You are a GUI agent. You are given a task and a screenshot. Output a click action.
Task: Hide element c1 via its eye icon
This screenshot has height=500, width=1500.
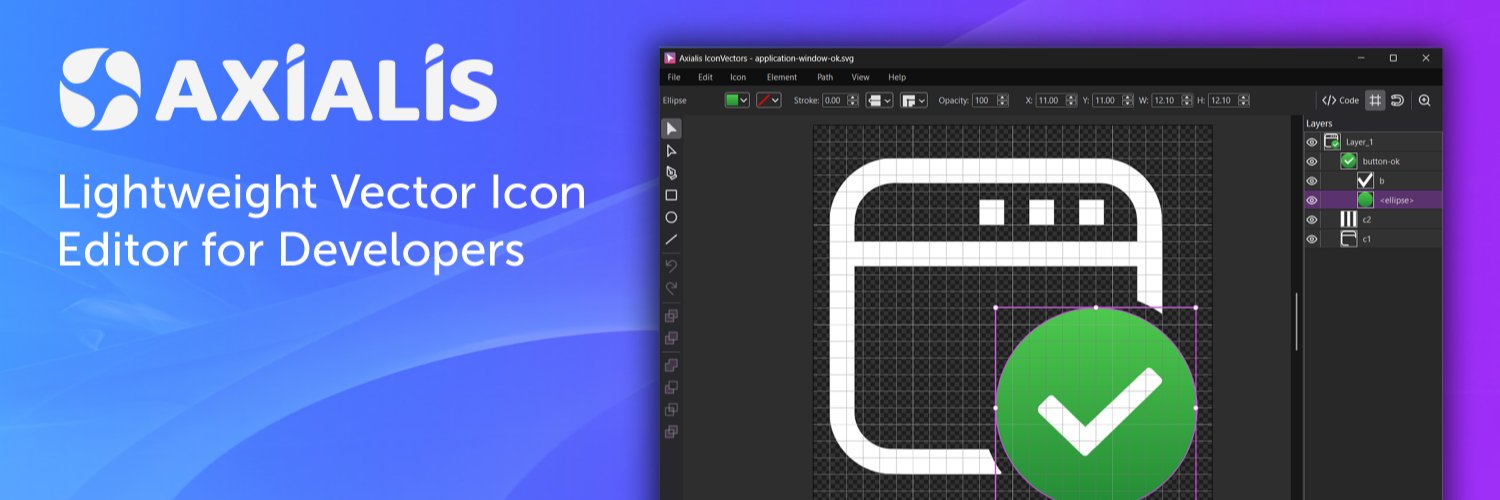(1312, 239)
